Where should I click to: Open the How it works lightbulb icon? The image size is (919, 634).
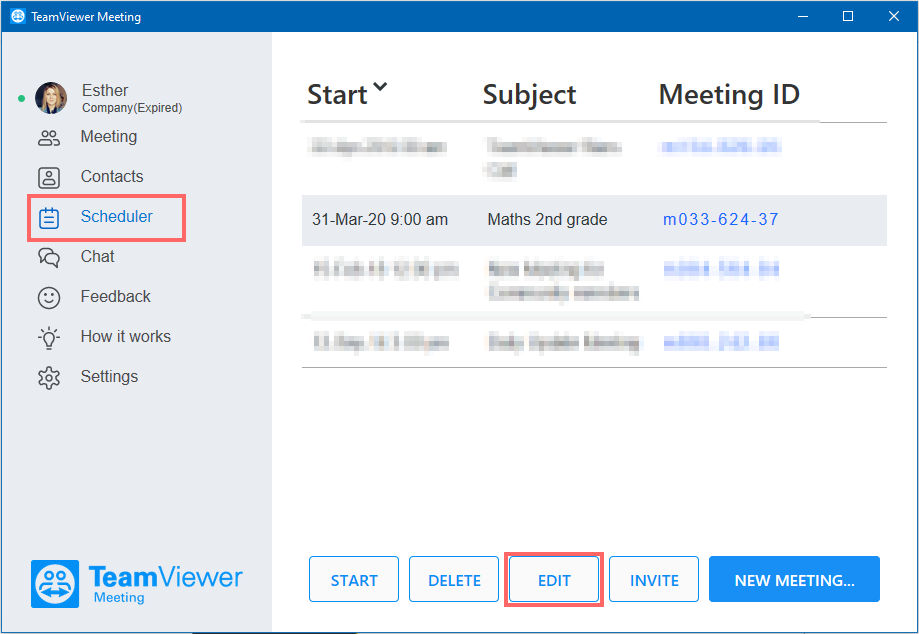click(x=49, y=338)
